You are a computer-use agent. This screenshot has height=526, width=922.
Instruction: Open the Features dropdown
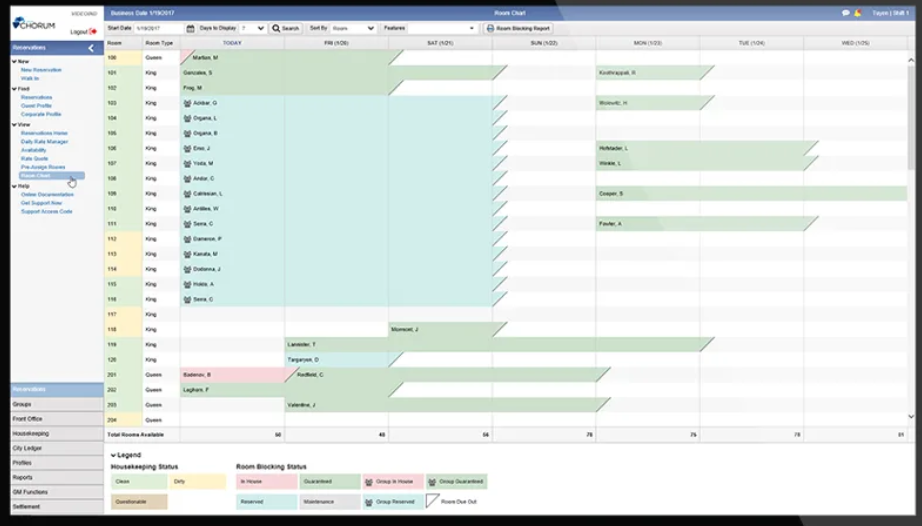pyautogui.click(x=442, y=28)
